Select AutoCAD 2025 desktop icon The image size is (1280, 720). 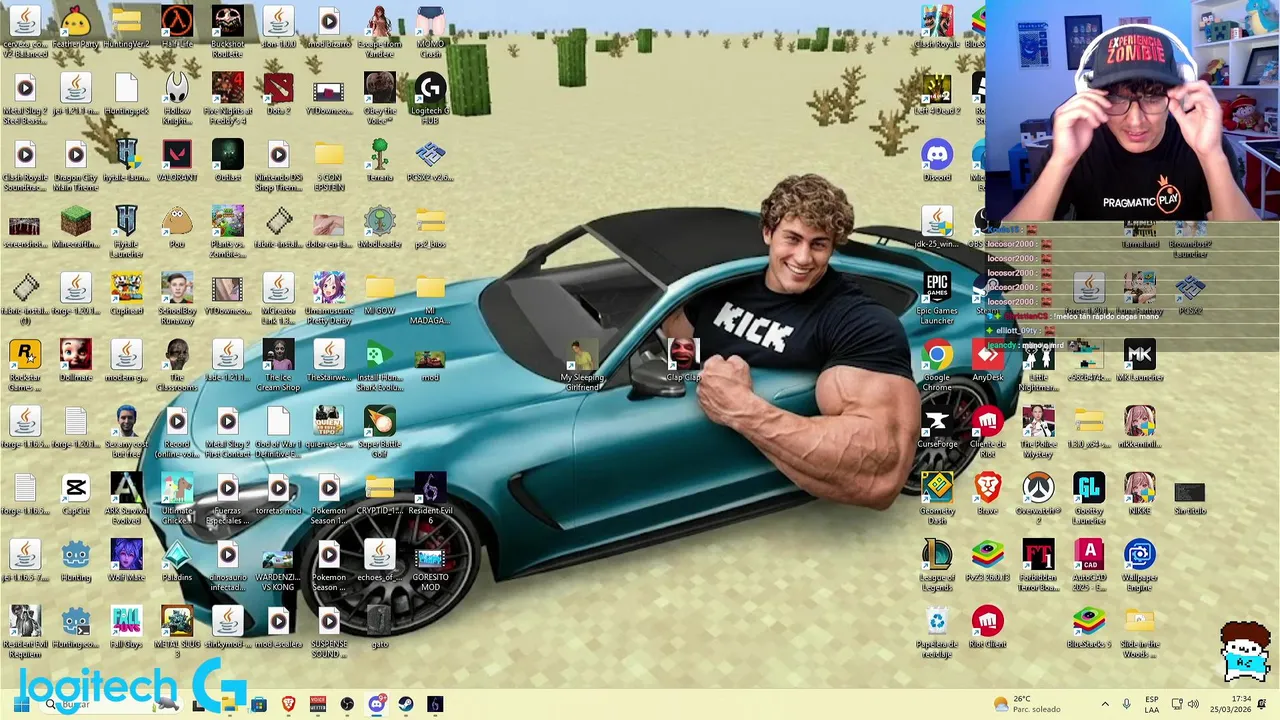point(1089,566)
